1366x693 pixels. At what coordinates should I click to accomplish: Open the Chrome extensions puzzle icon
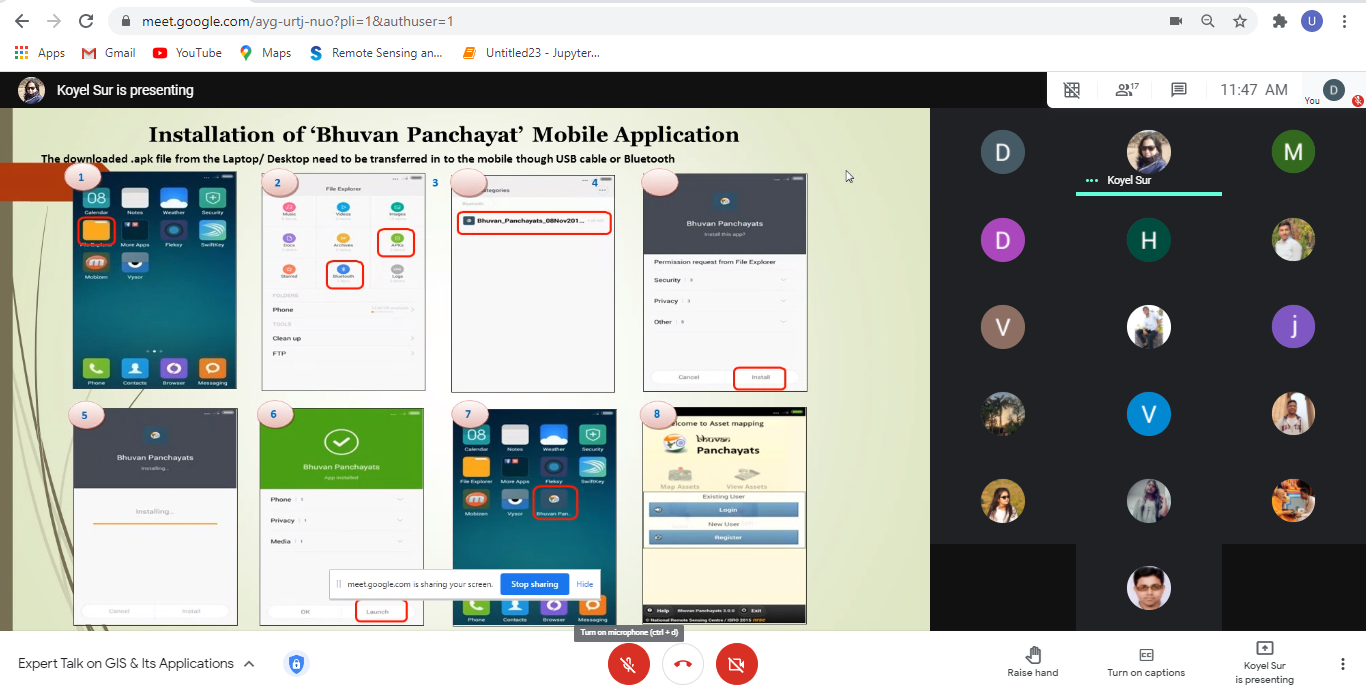click(1279, 21)
